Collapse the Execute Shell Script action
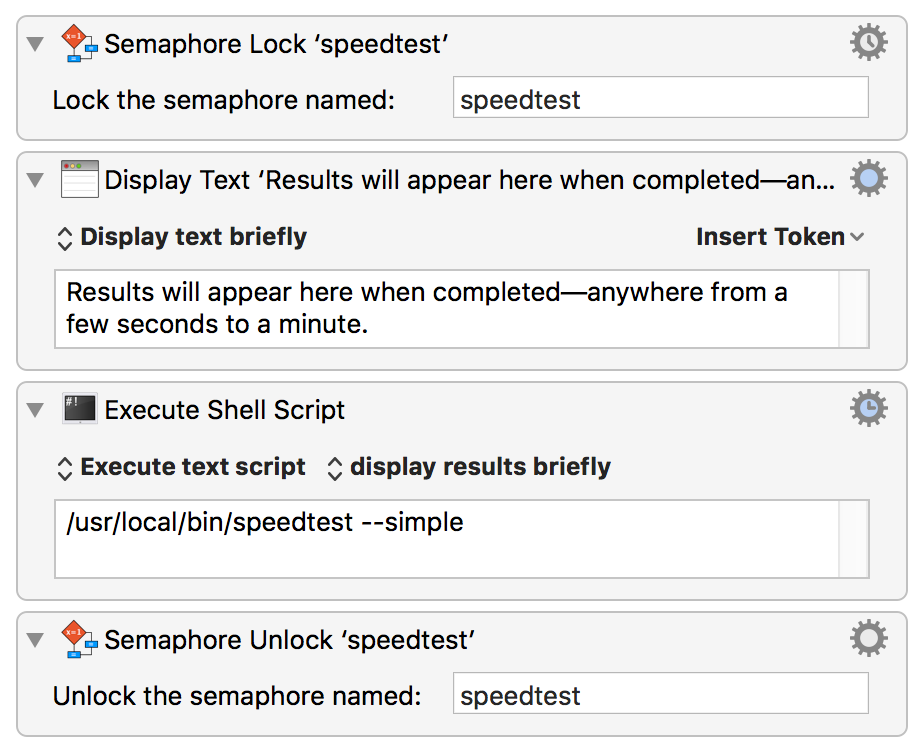 [x=35, y=409]
